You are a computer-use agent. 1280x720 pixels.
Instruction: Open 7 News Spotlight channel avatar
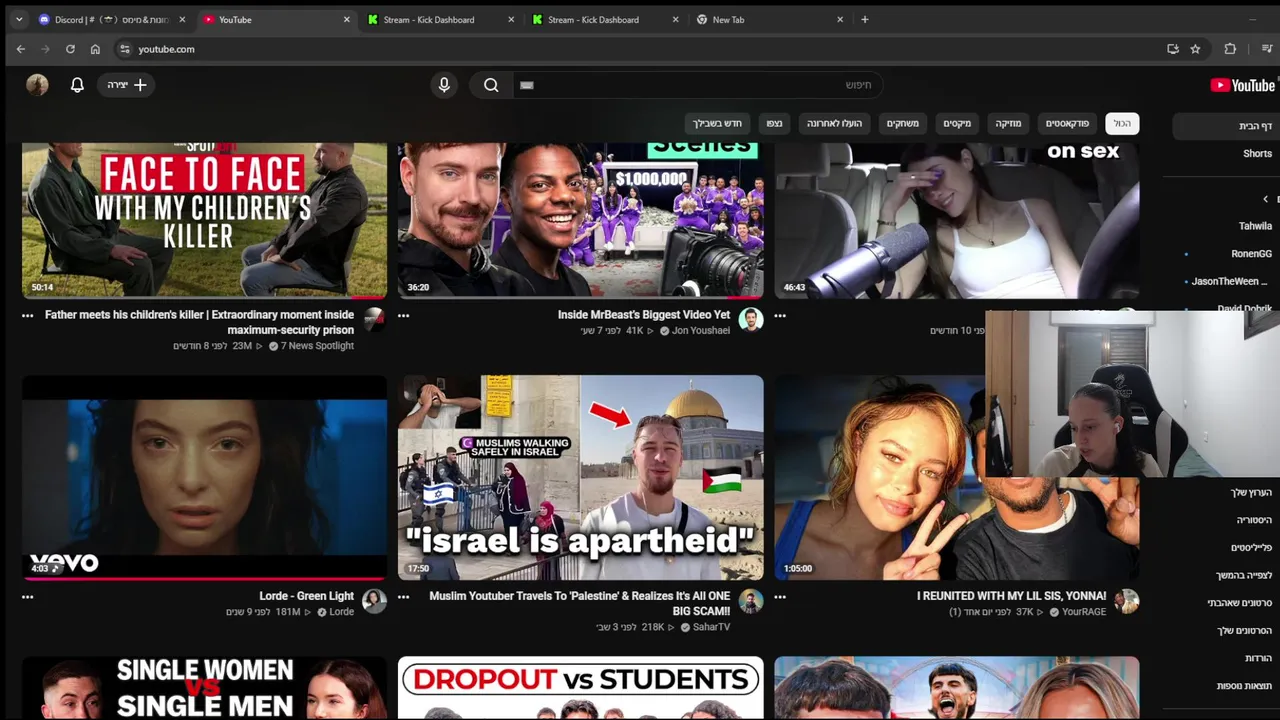pyautogui.click(x=374, y=319)
